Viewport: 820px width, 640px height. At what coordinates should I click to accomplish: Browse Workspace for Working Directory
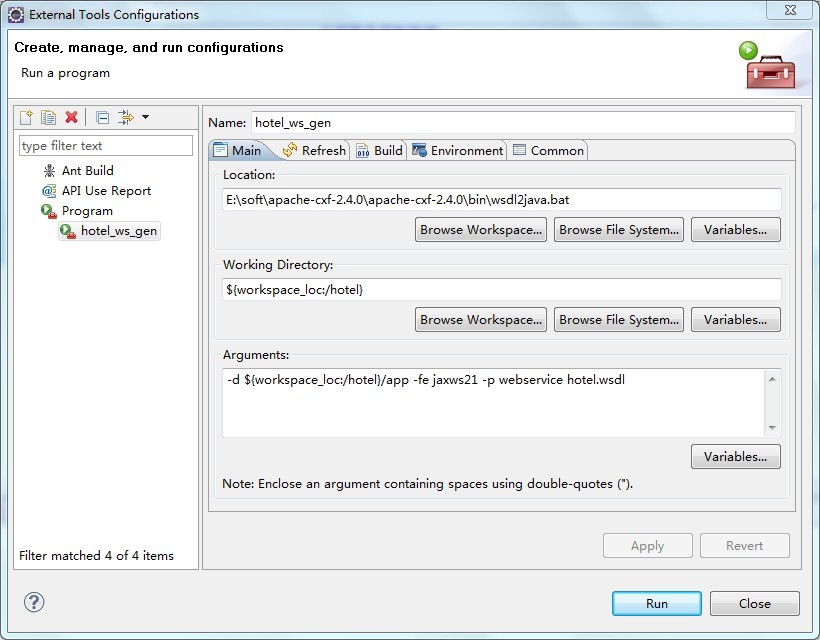[481, 319]
